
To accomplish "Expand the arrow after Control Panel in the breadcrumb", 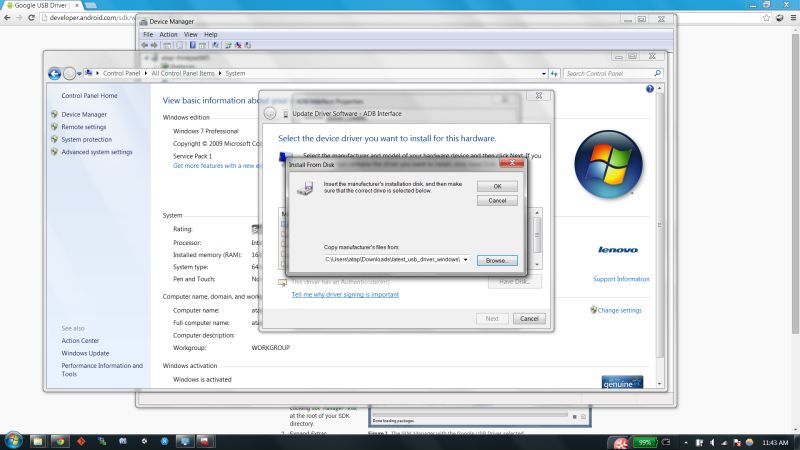I will [x=145, y=73].
